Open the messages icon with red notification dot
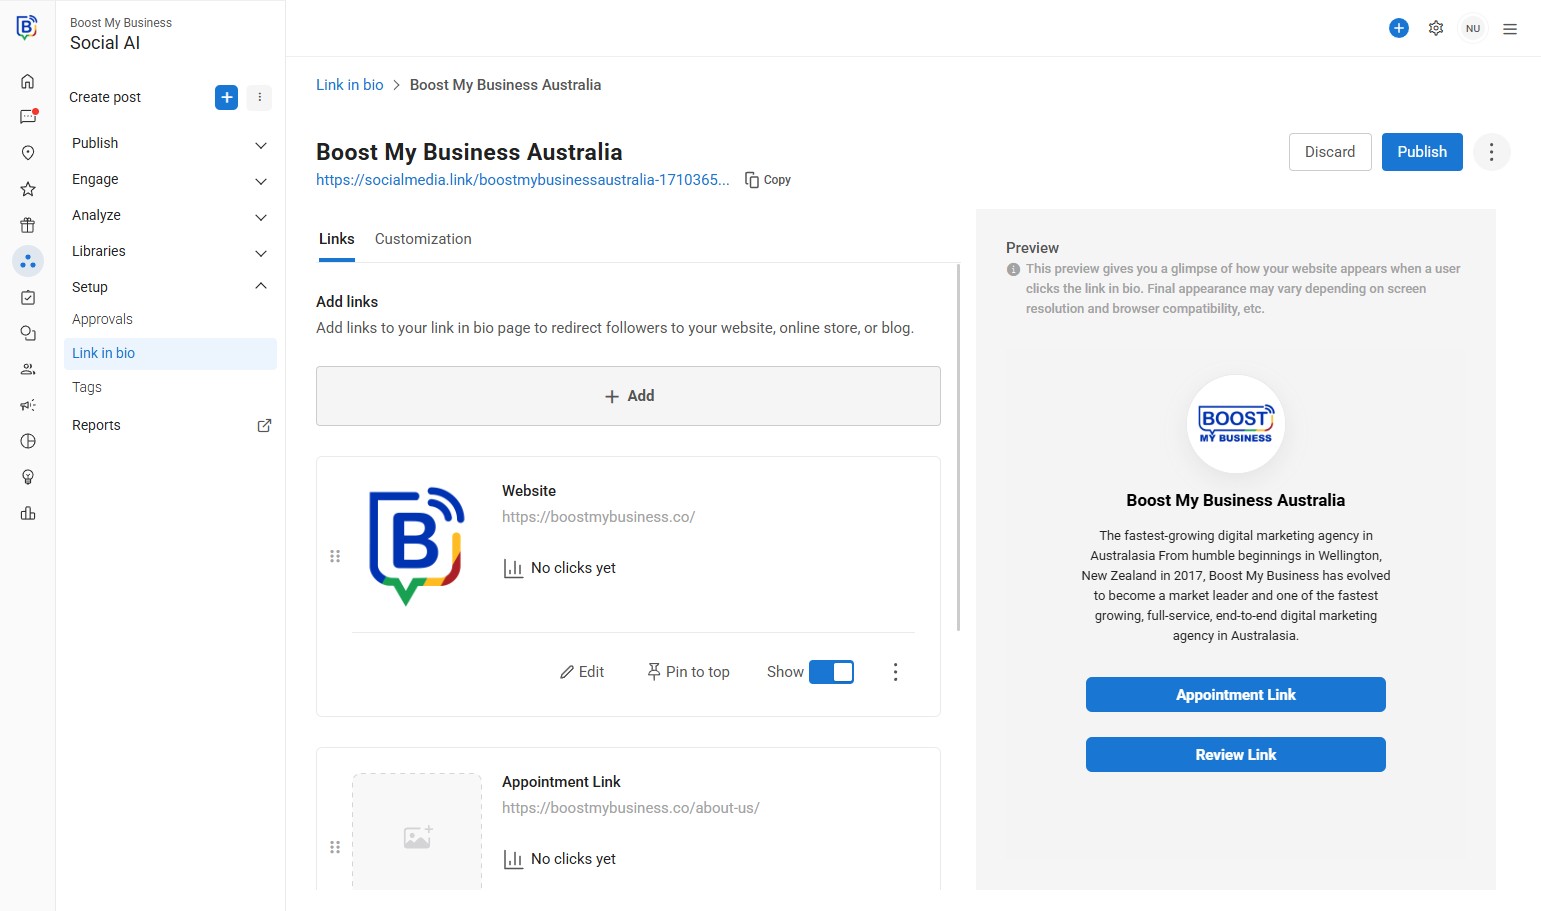 (28, 117)
